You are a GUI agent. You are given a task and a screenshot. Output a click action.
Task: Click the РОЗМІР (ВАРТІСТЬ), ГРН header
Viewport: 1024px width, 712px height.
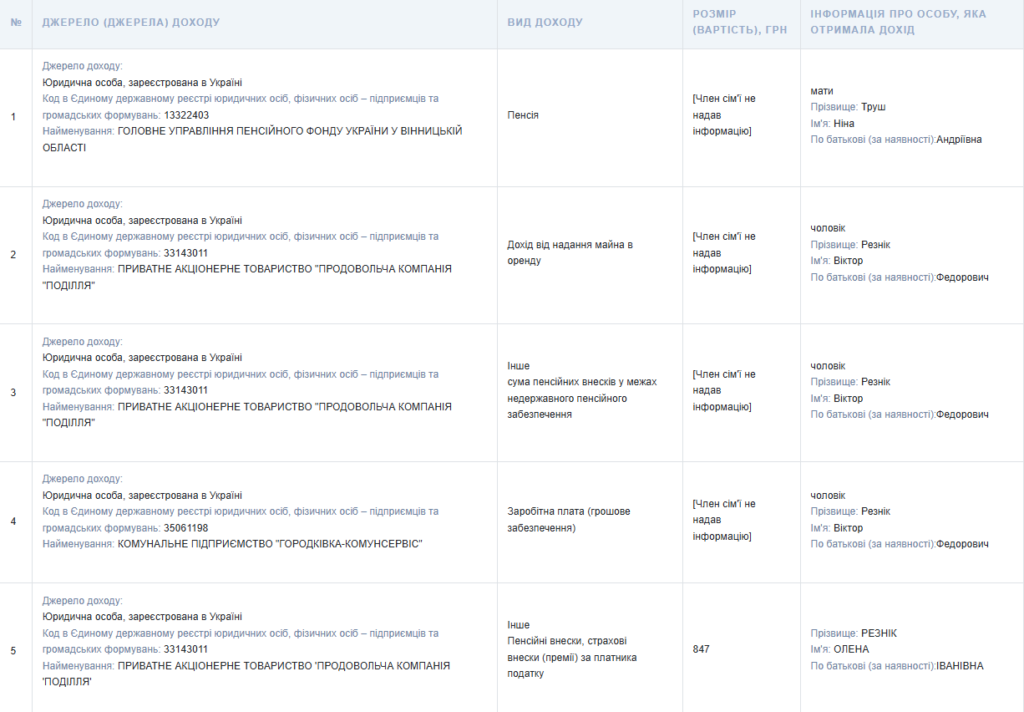[x=740, y=22]
